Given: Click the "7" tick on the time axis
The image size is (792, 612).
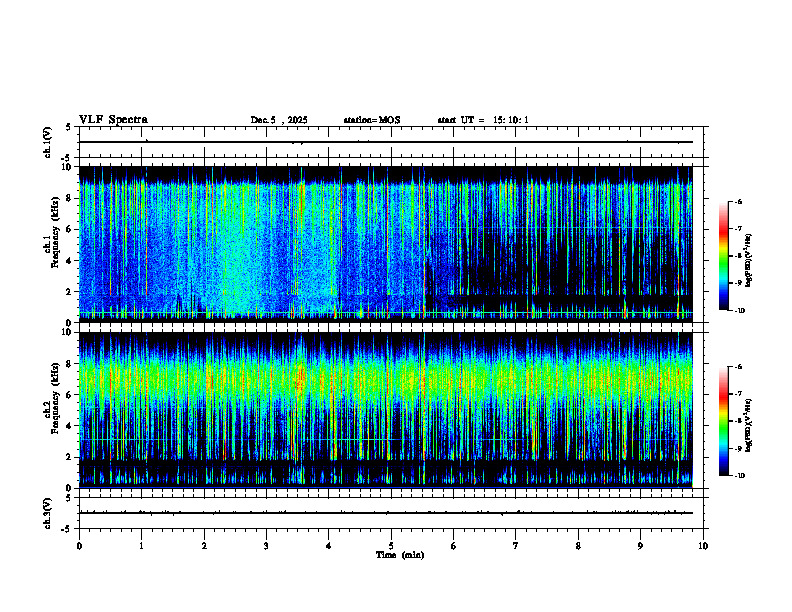Looking at the screenshot, I should pos(516,546).
